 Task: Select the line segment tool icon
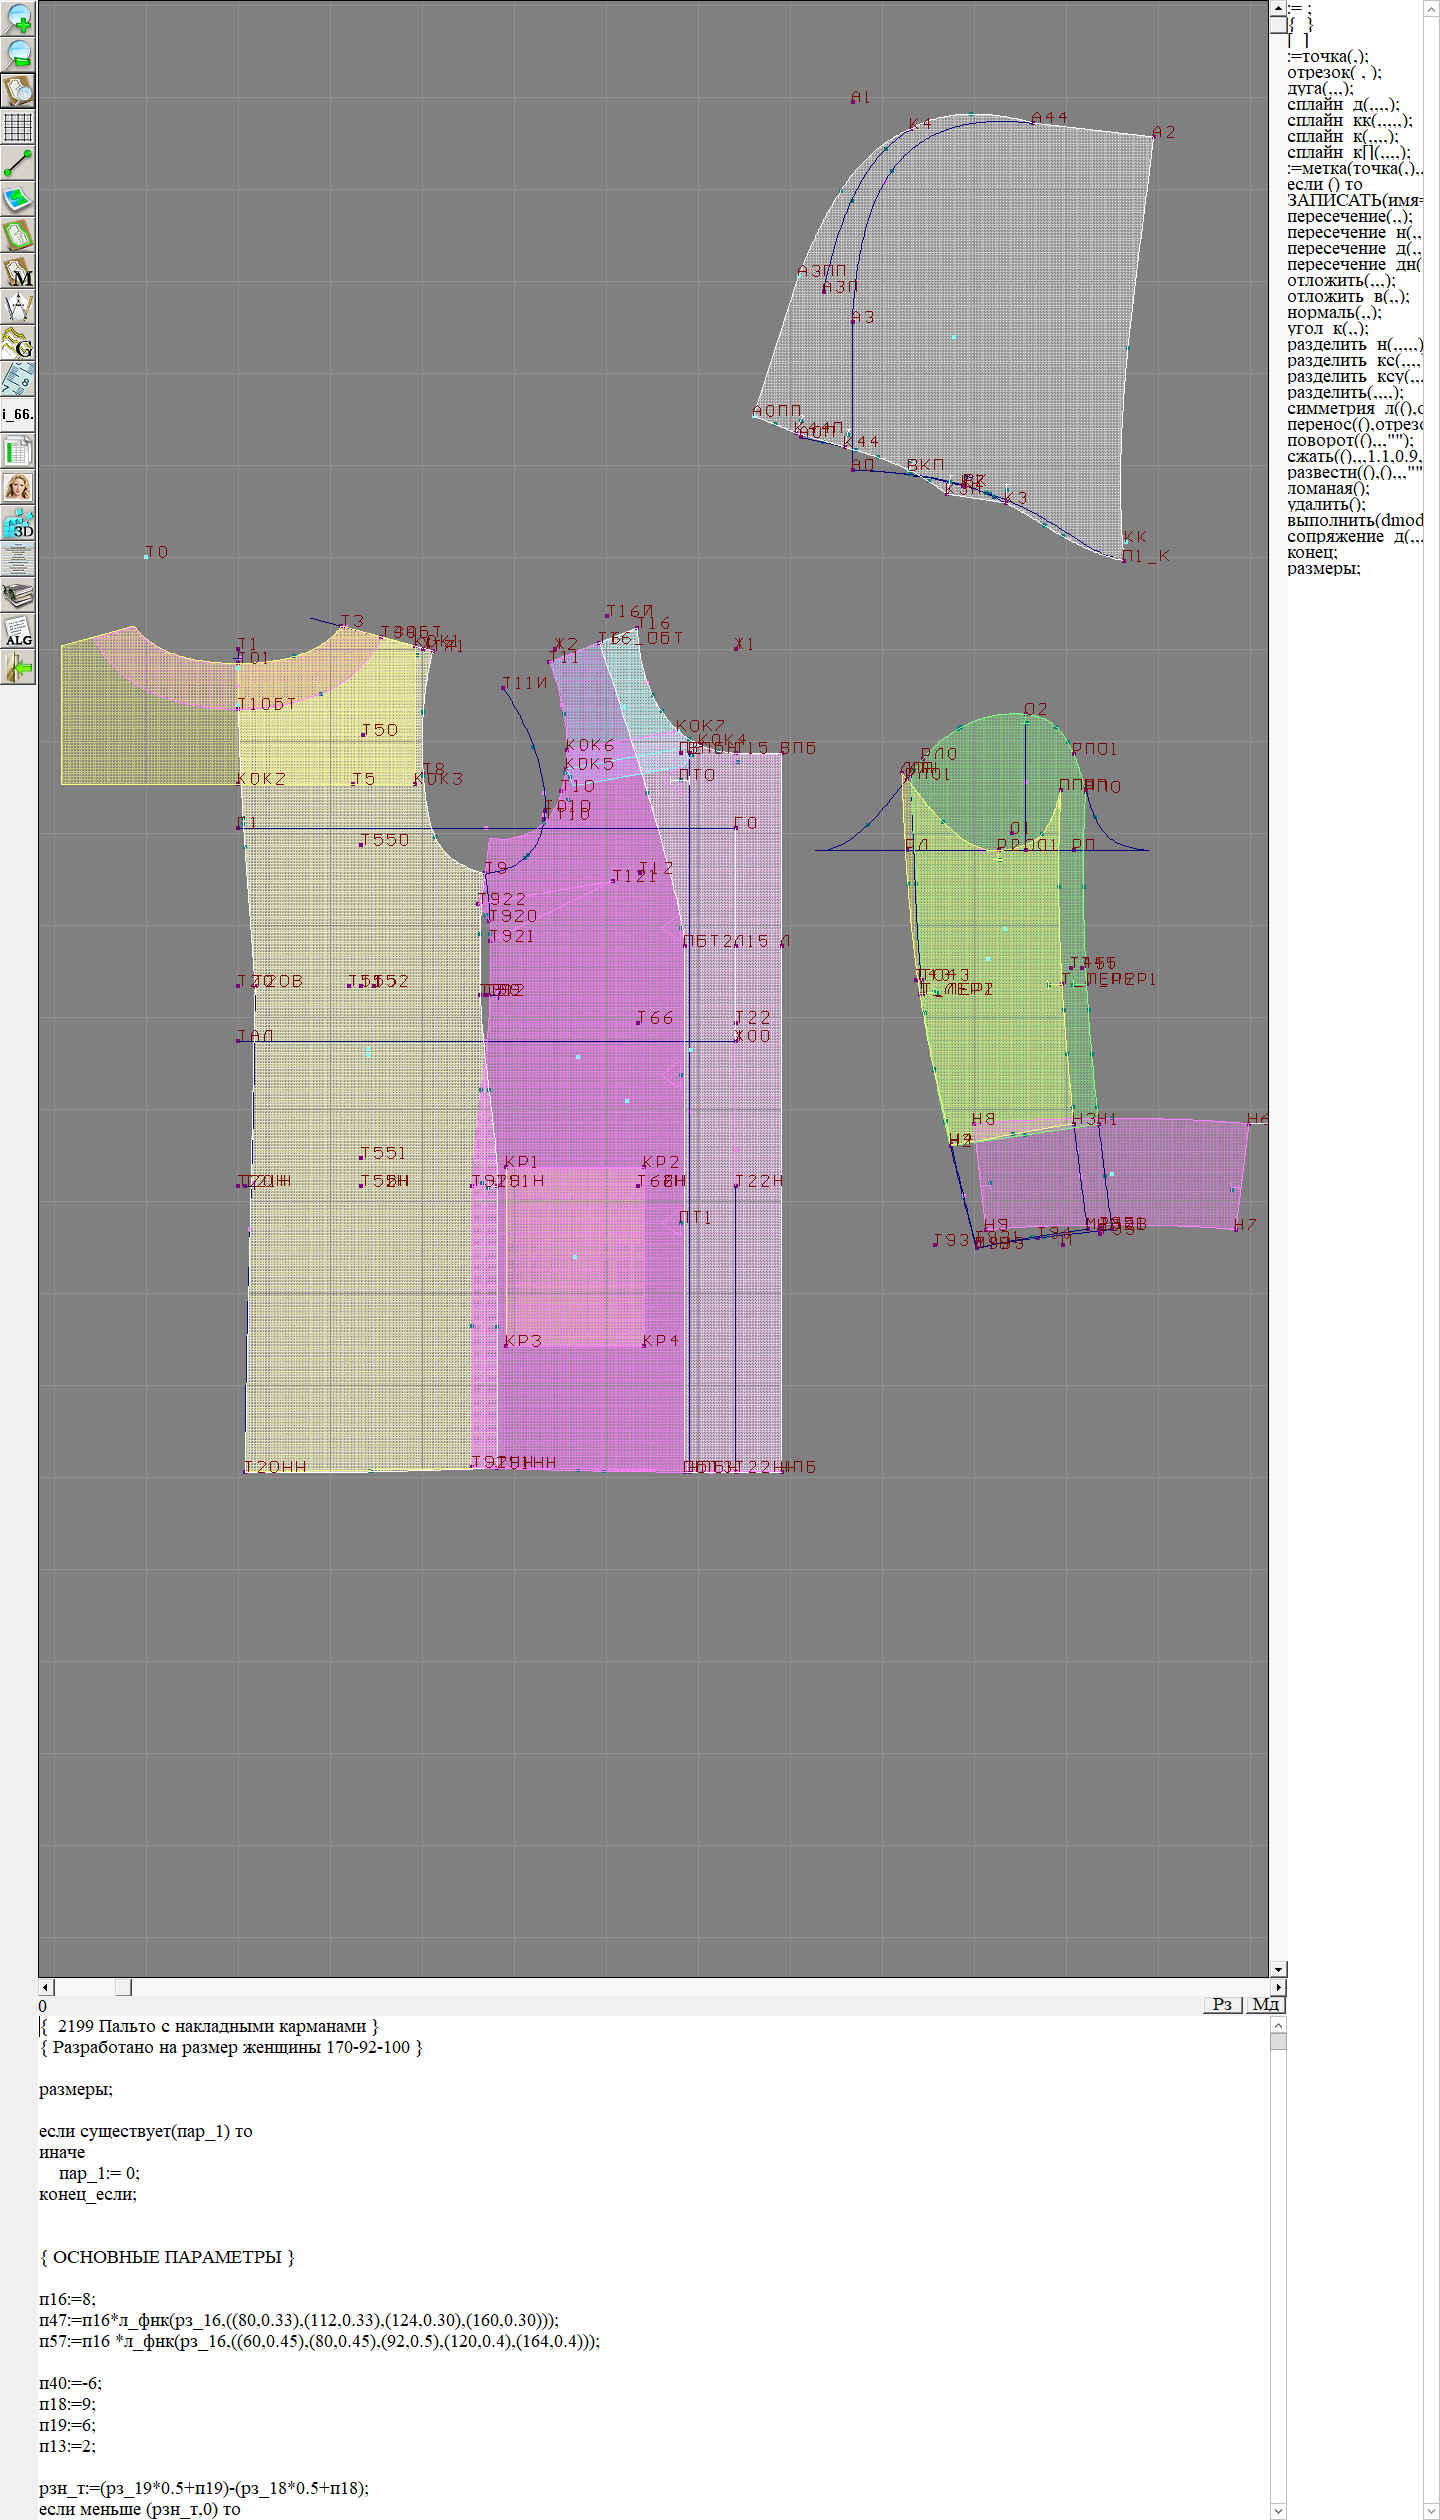click(x=18, y=163)
